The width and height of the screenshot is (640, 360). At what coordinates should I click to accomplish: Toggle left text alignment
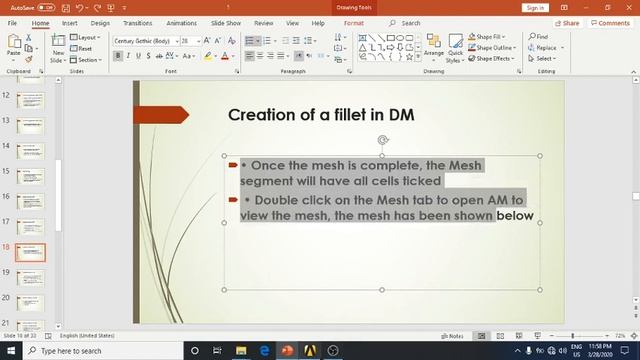click(x=249, y=56)
